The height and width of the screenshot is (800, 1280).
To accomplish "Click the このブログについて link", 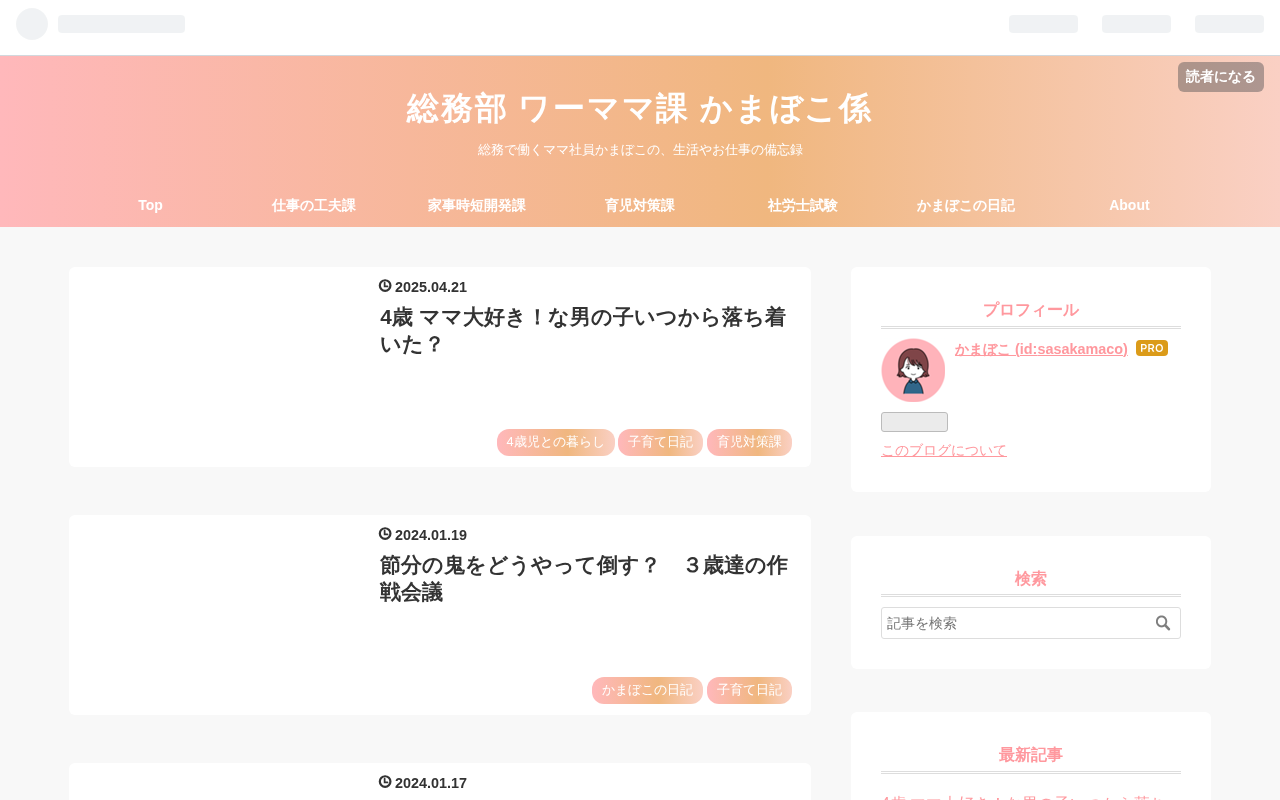I will [944, 450].
